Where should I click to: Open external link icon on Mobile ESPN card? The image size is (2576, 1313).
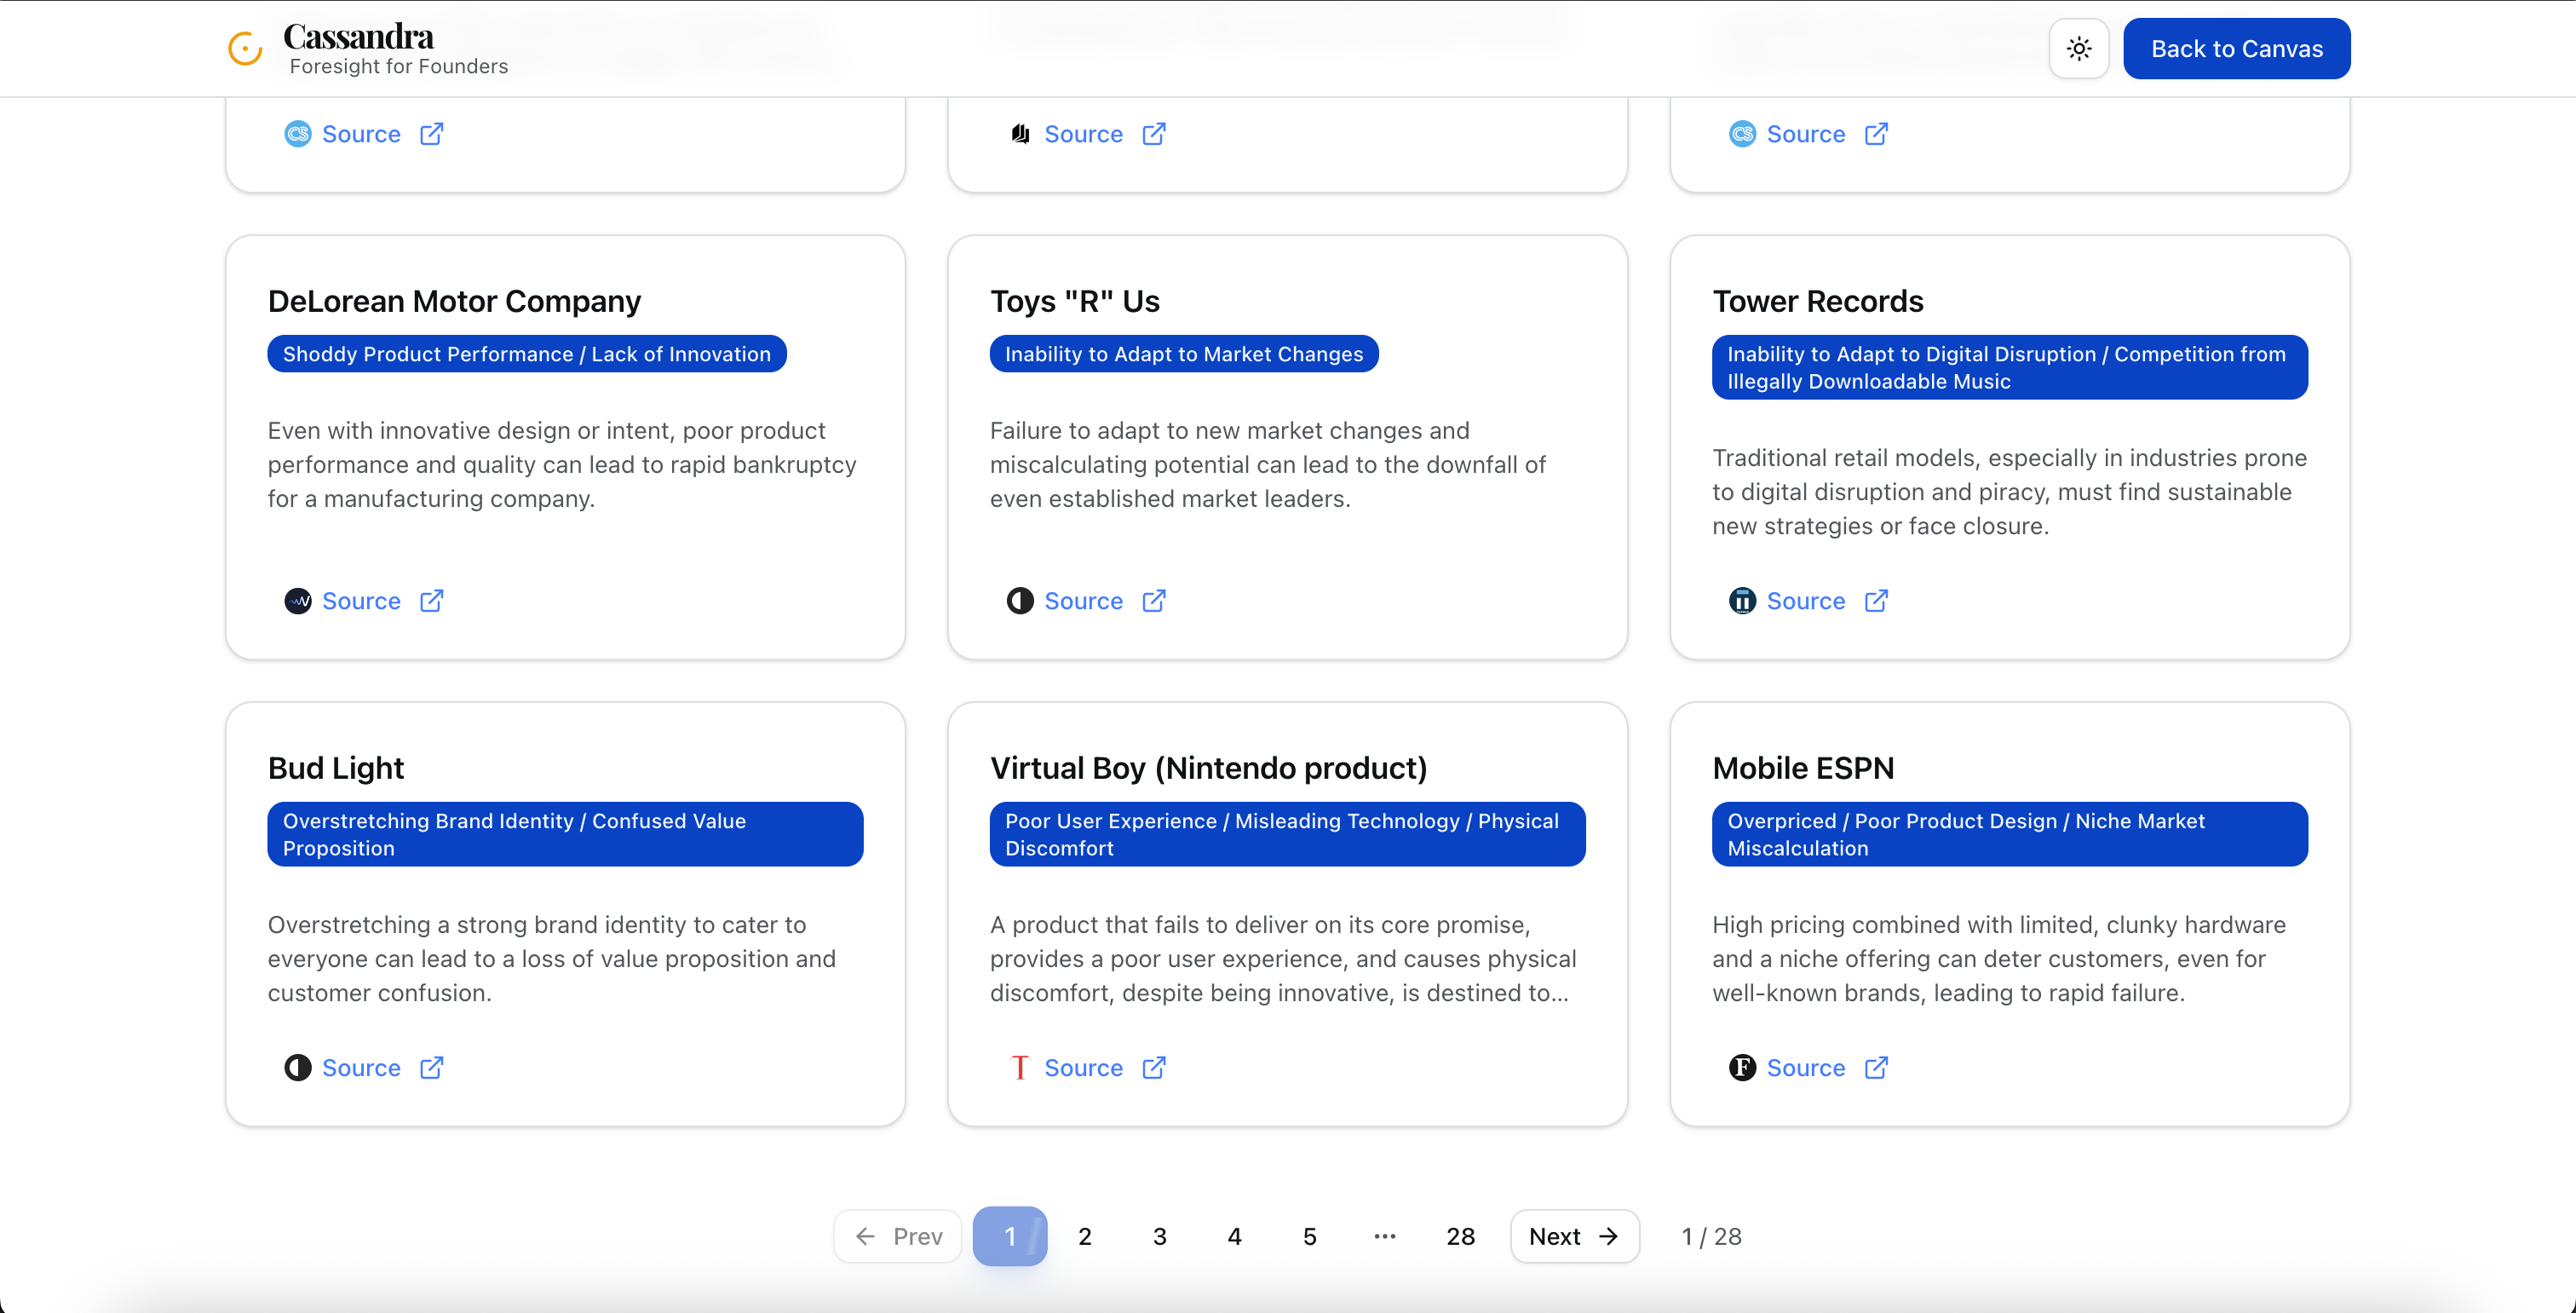(1876, 1068)
